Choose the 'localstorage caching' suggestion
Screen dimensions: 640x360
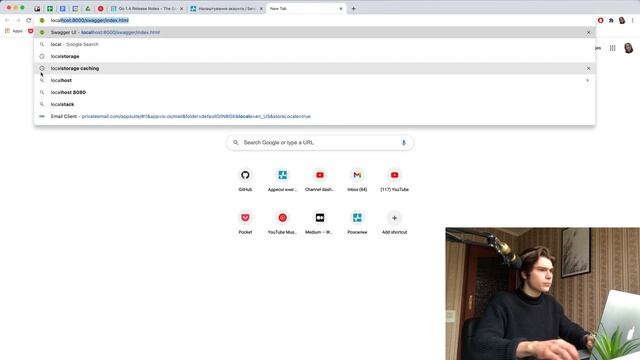[314, 68]
